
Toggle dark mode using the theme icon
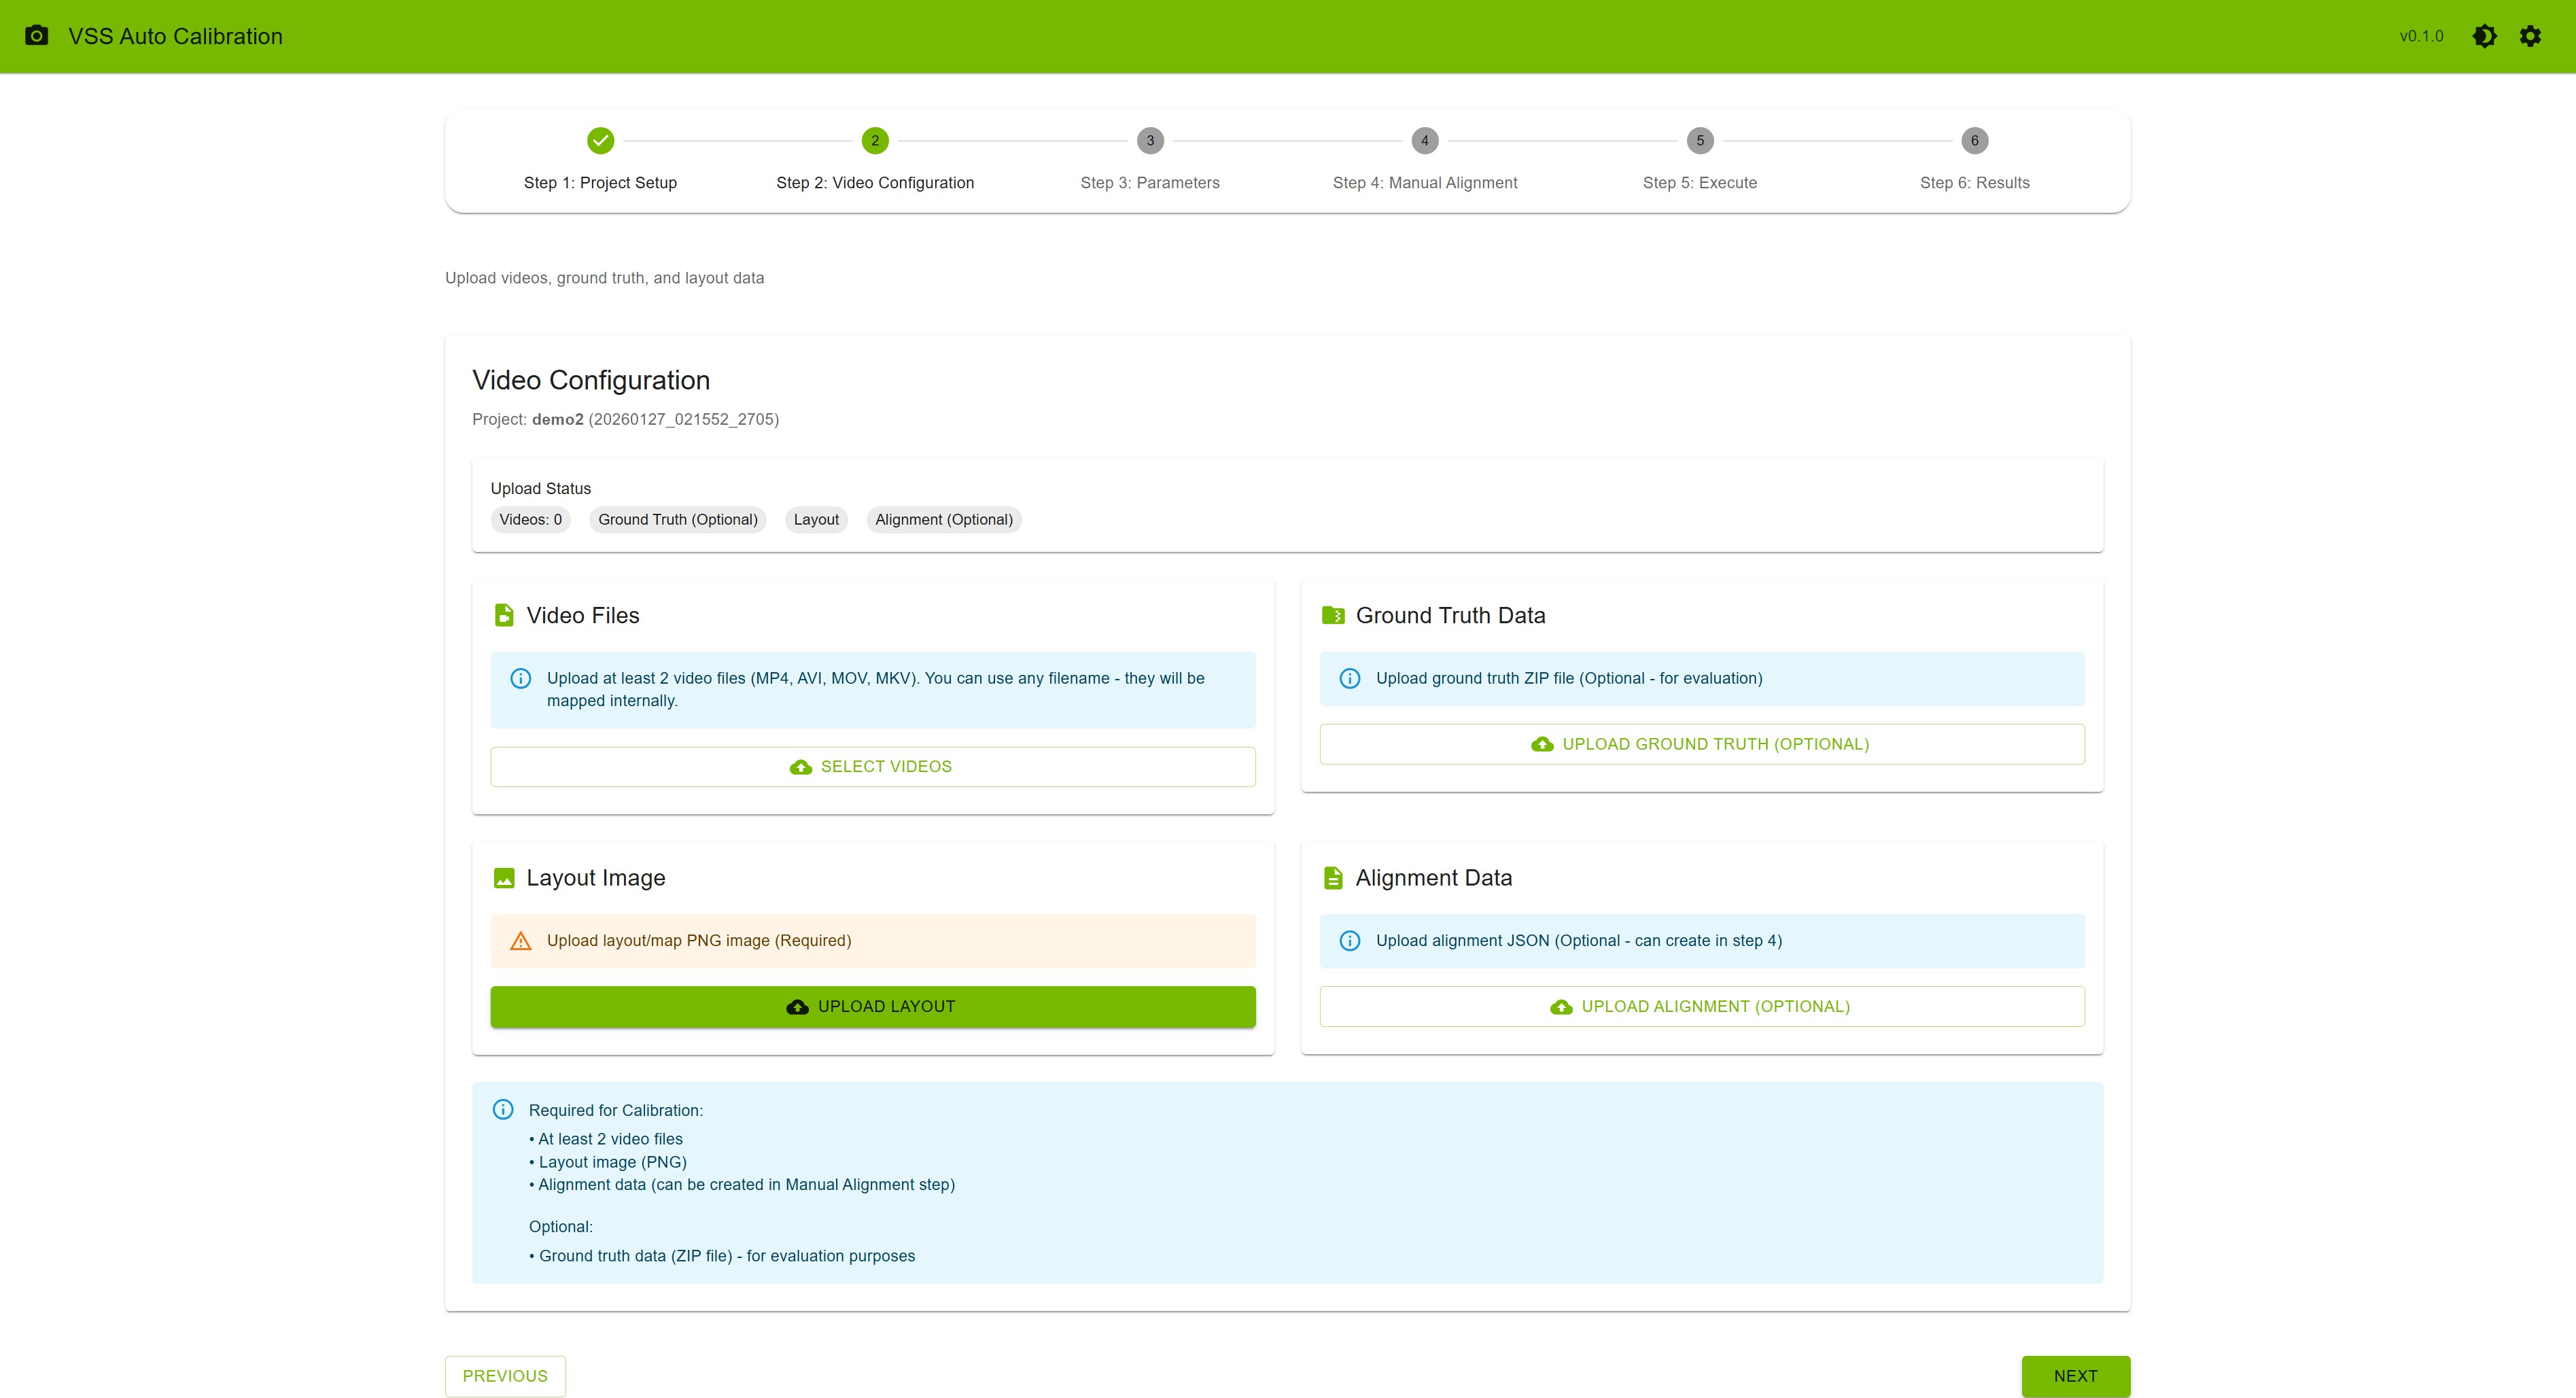[2486, 36]
